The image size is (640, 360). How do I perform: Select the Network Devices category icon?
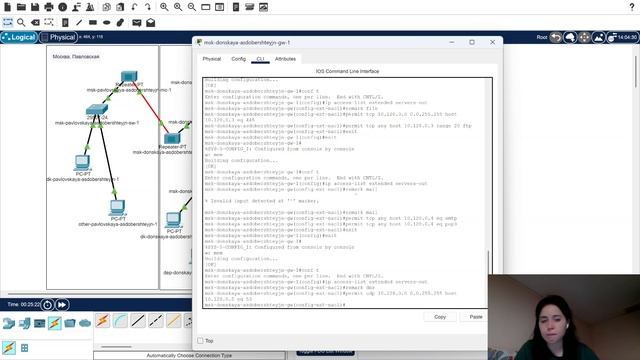coord(9,323)
